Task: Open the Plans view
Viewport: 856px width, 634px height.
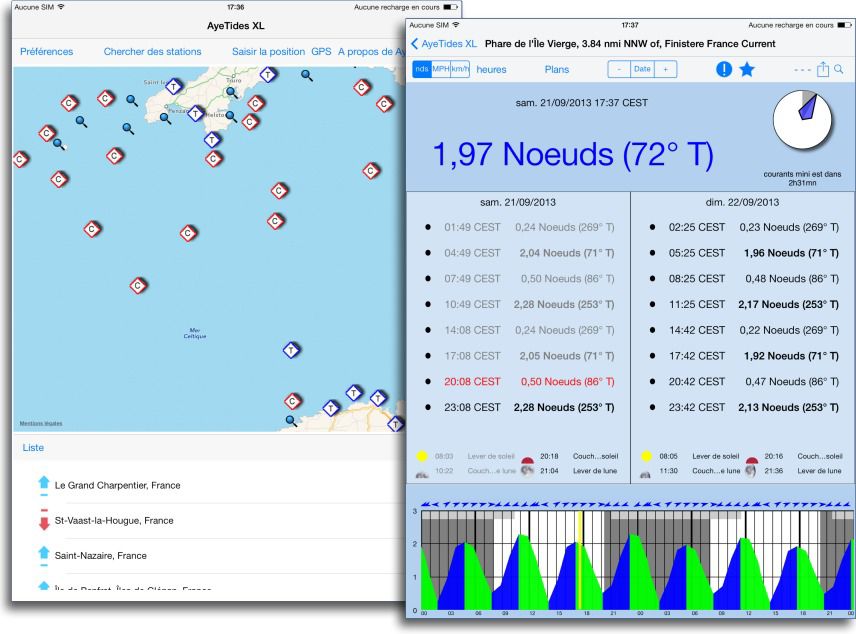Action: (x=557, y=69)
